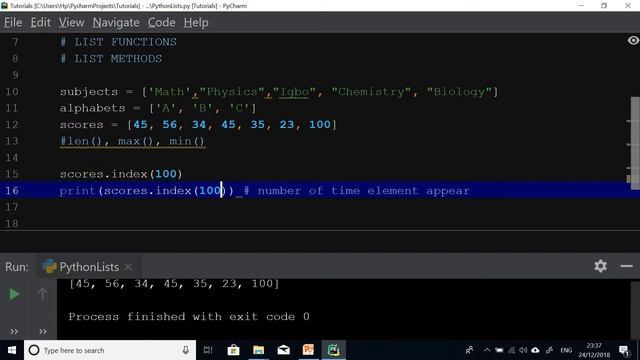Open File Explorer from taskbar
640x360 pixels.
258,350
